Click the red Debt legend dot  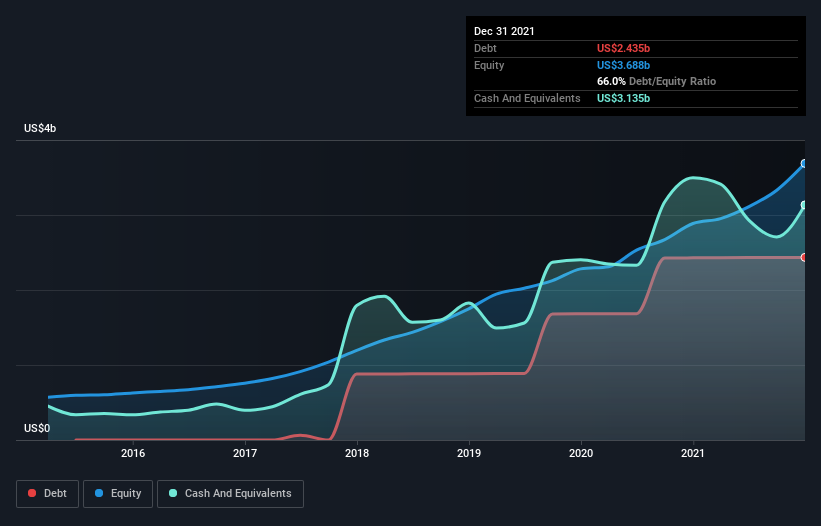32,493
